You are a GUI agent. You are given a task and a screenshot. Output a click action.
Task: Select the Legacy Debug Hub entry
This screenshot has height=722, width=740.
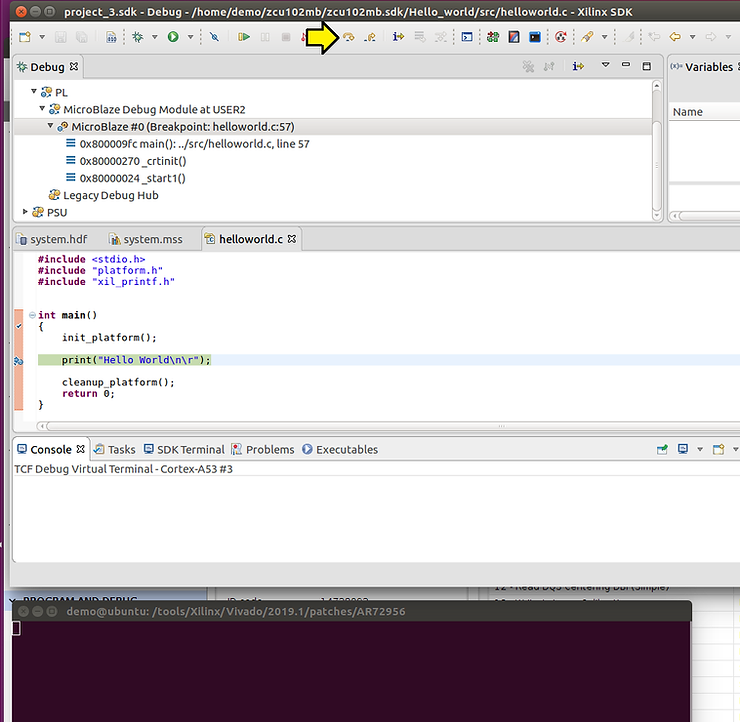click(110, 195)
